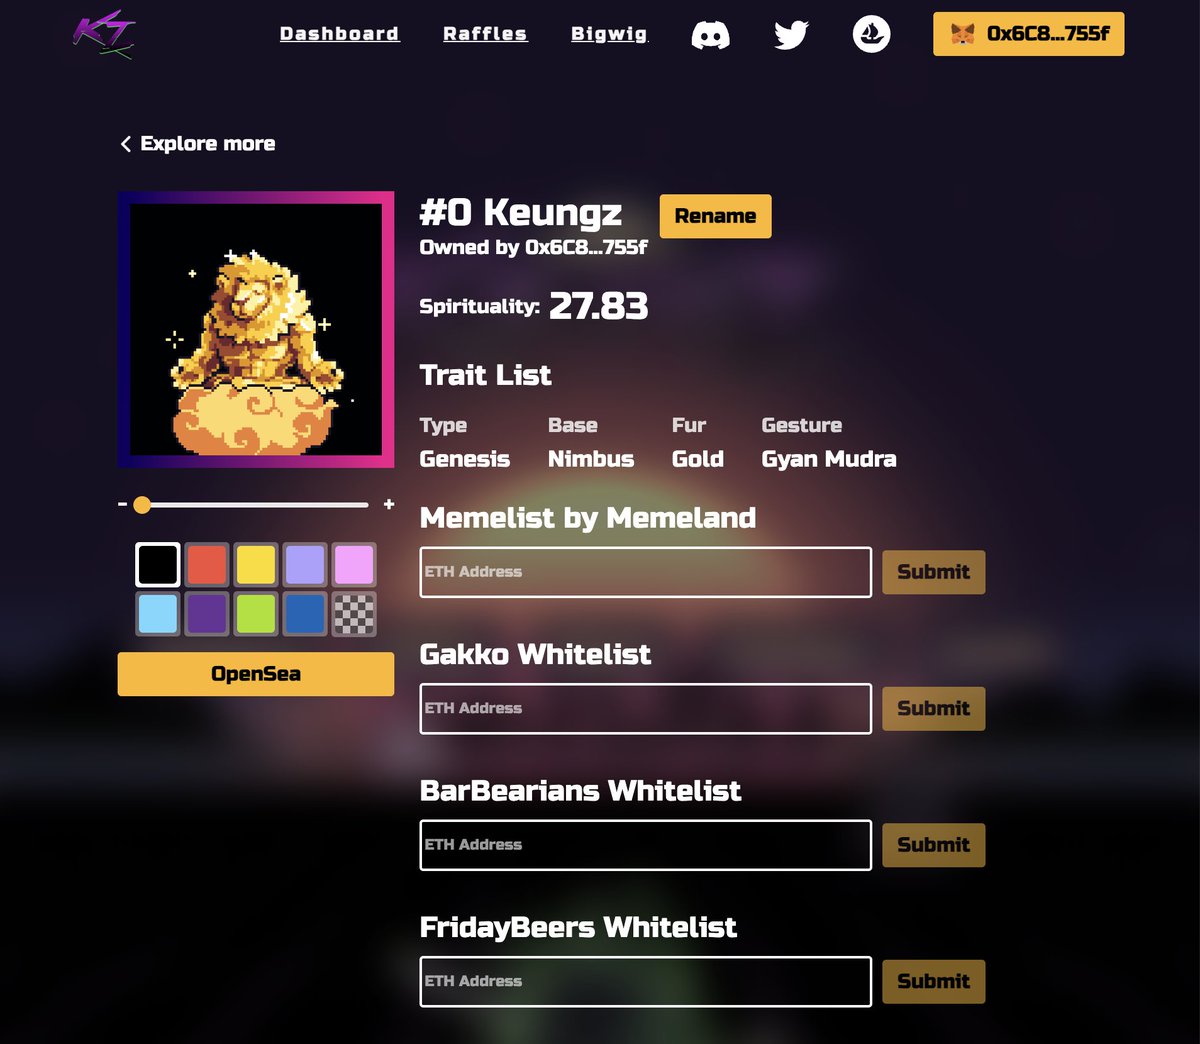Image resolution: width=1200 pixels, height=1044 pixels.
Task: Open the Raffles menu item
Action: [485, 33]
